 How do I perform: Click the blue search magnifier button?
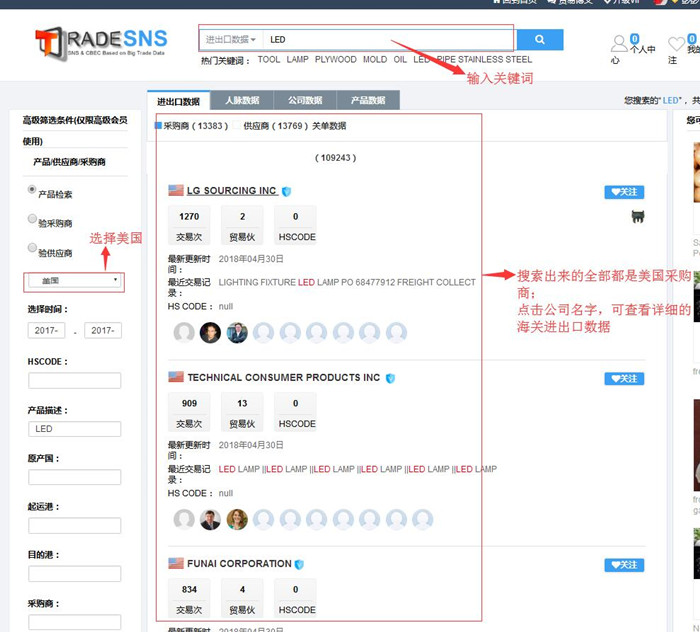coord(540,40)
